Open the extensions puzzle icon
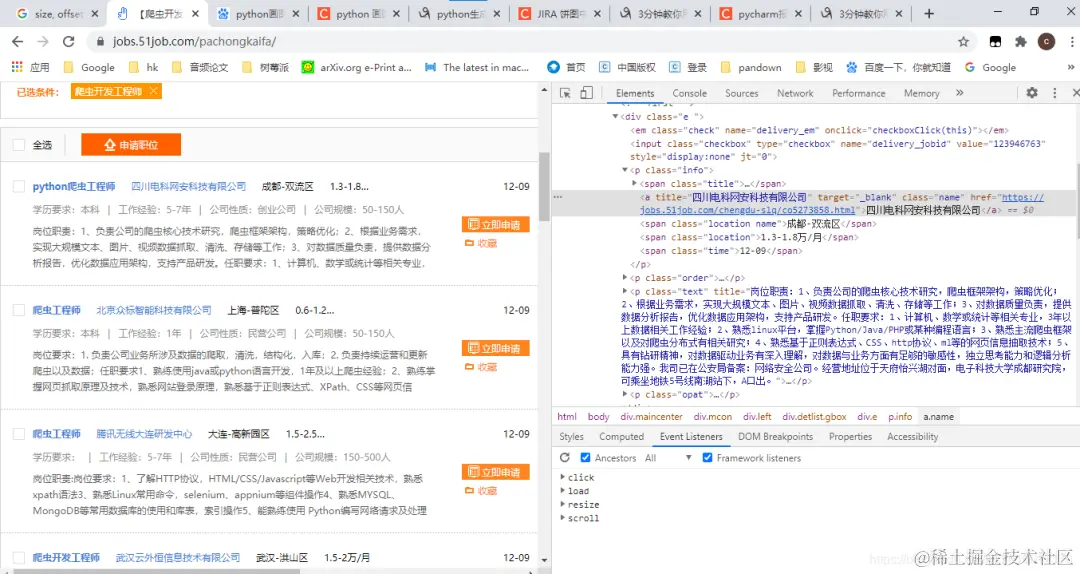This screenshot has width=1080, height=574. [x=1021, y=41]
